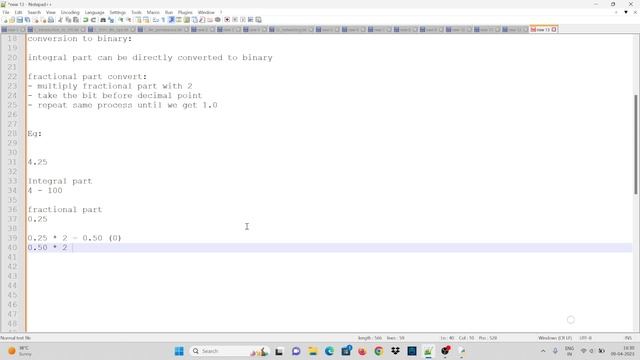Click line 'fractional part convert:'

[87, 77]
